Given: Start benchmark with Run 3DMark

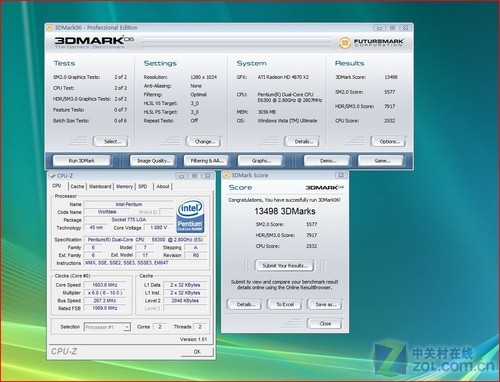Looking at the screenshot, I should tap(82, 161).
